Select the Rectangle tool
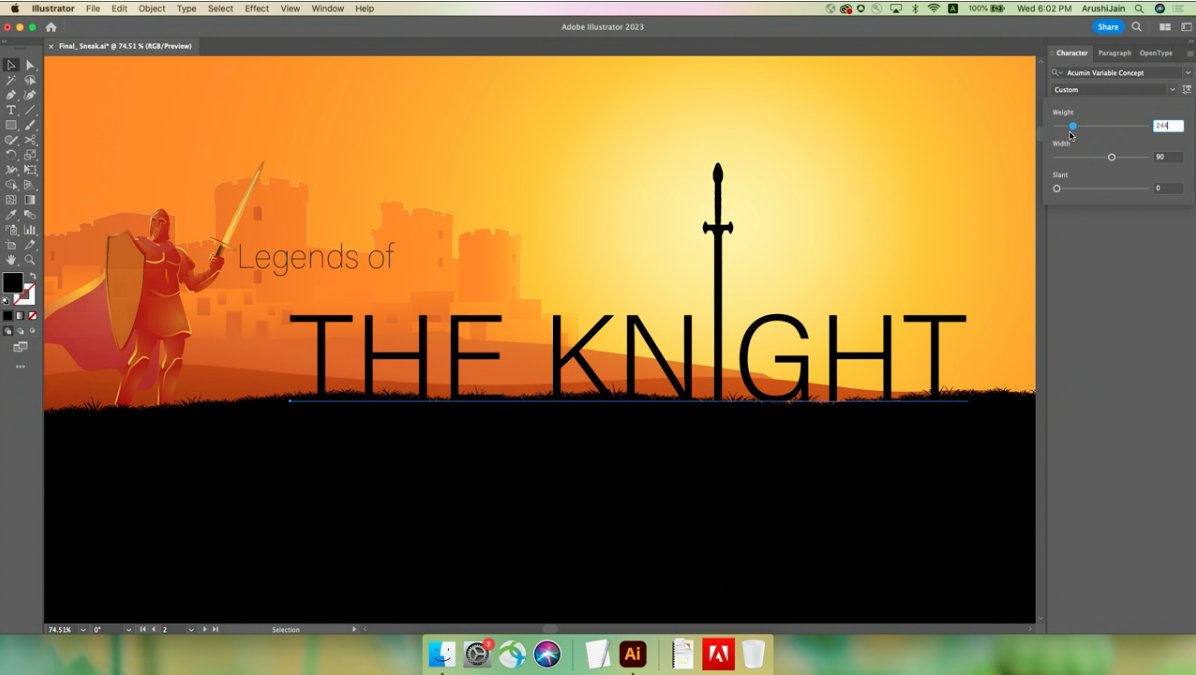The image size is (1196, 675). coord(11,125)
